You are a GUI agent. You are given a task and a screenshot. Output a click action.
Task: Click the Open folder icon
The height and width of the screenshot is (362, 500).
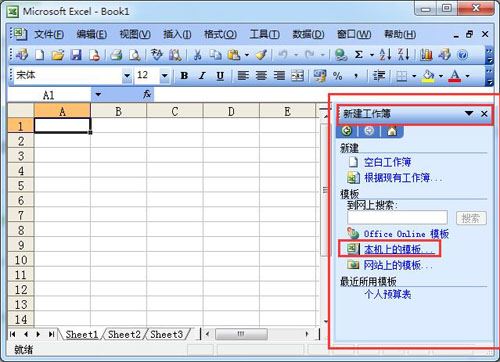click(58, 55)
